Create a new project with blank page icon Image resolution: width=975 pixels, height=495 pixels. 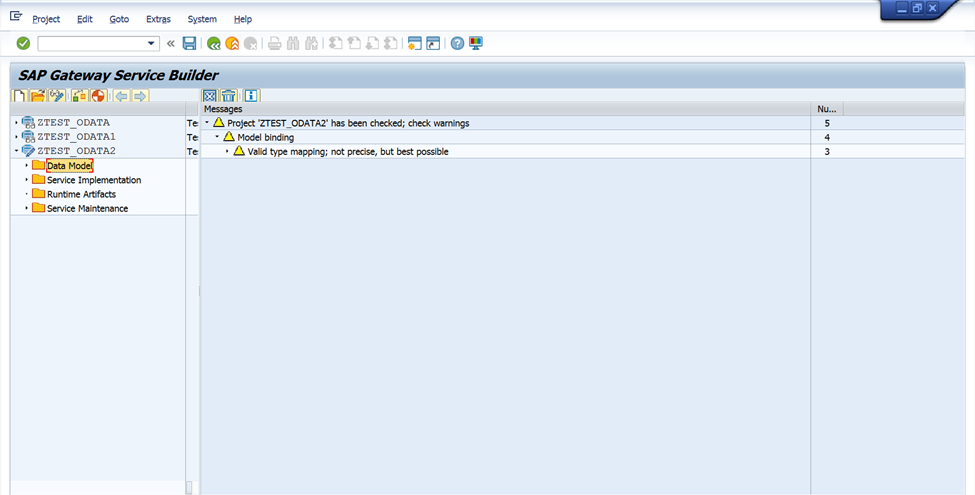pyautogui.click(x=20, y=96)
